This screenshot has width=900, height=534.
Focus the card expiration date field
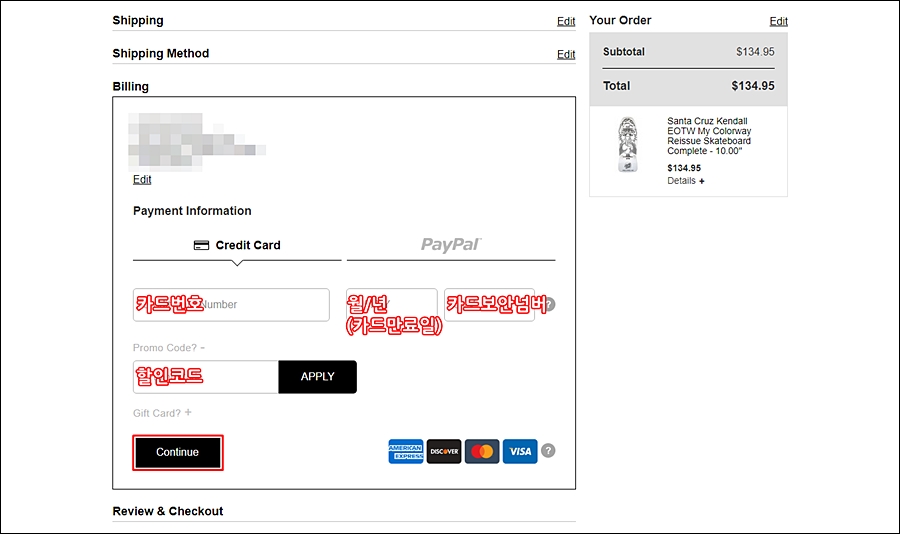(x=392, y=305)
